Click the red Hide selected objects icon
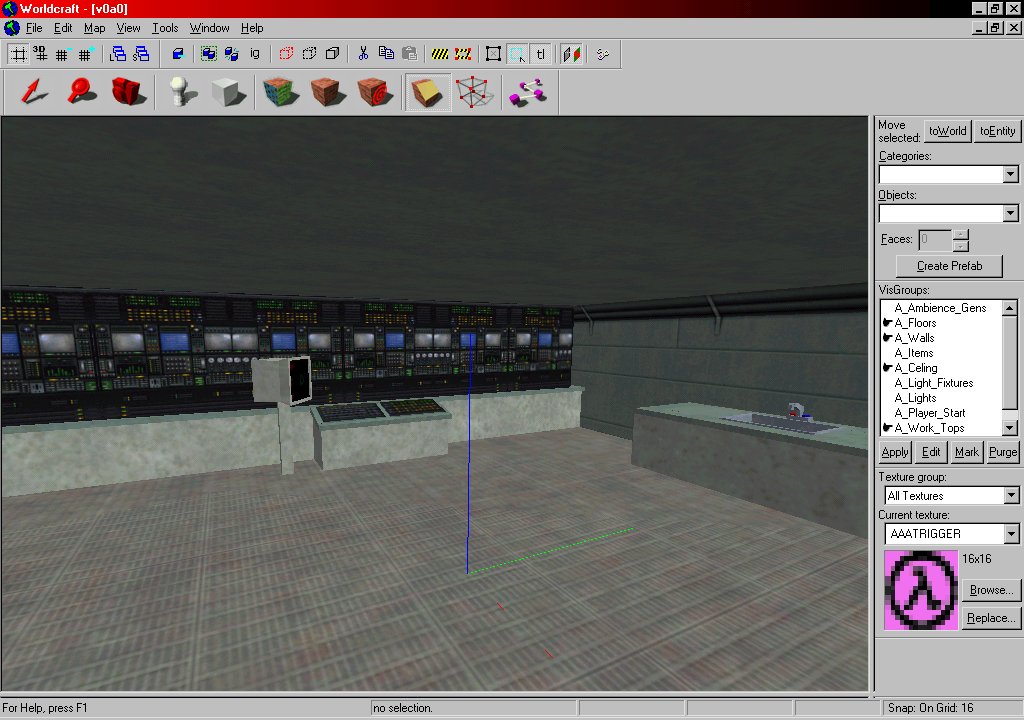 click(286, 54)
